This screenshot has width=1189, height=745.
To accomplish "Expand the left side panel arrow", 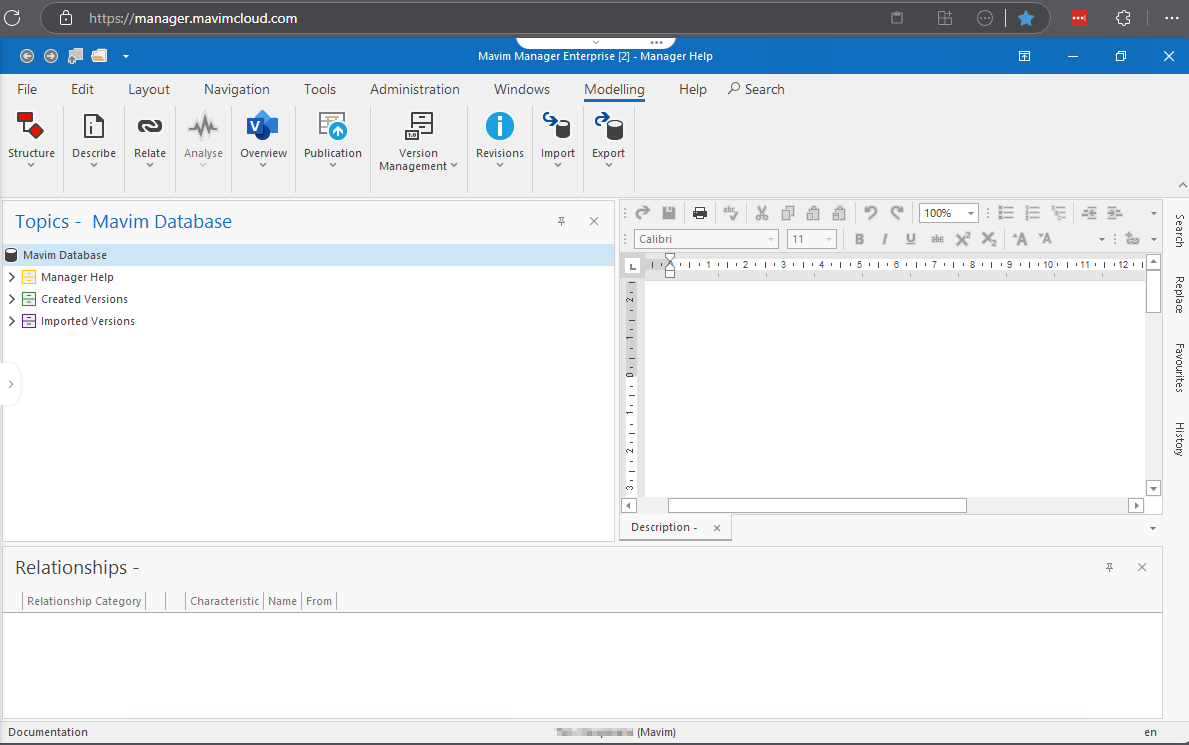I will pos(11,384).
